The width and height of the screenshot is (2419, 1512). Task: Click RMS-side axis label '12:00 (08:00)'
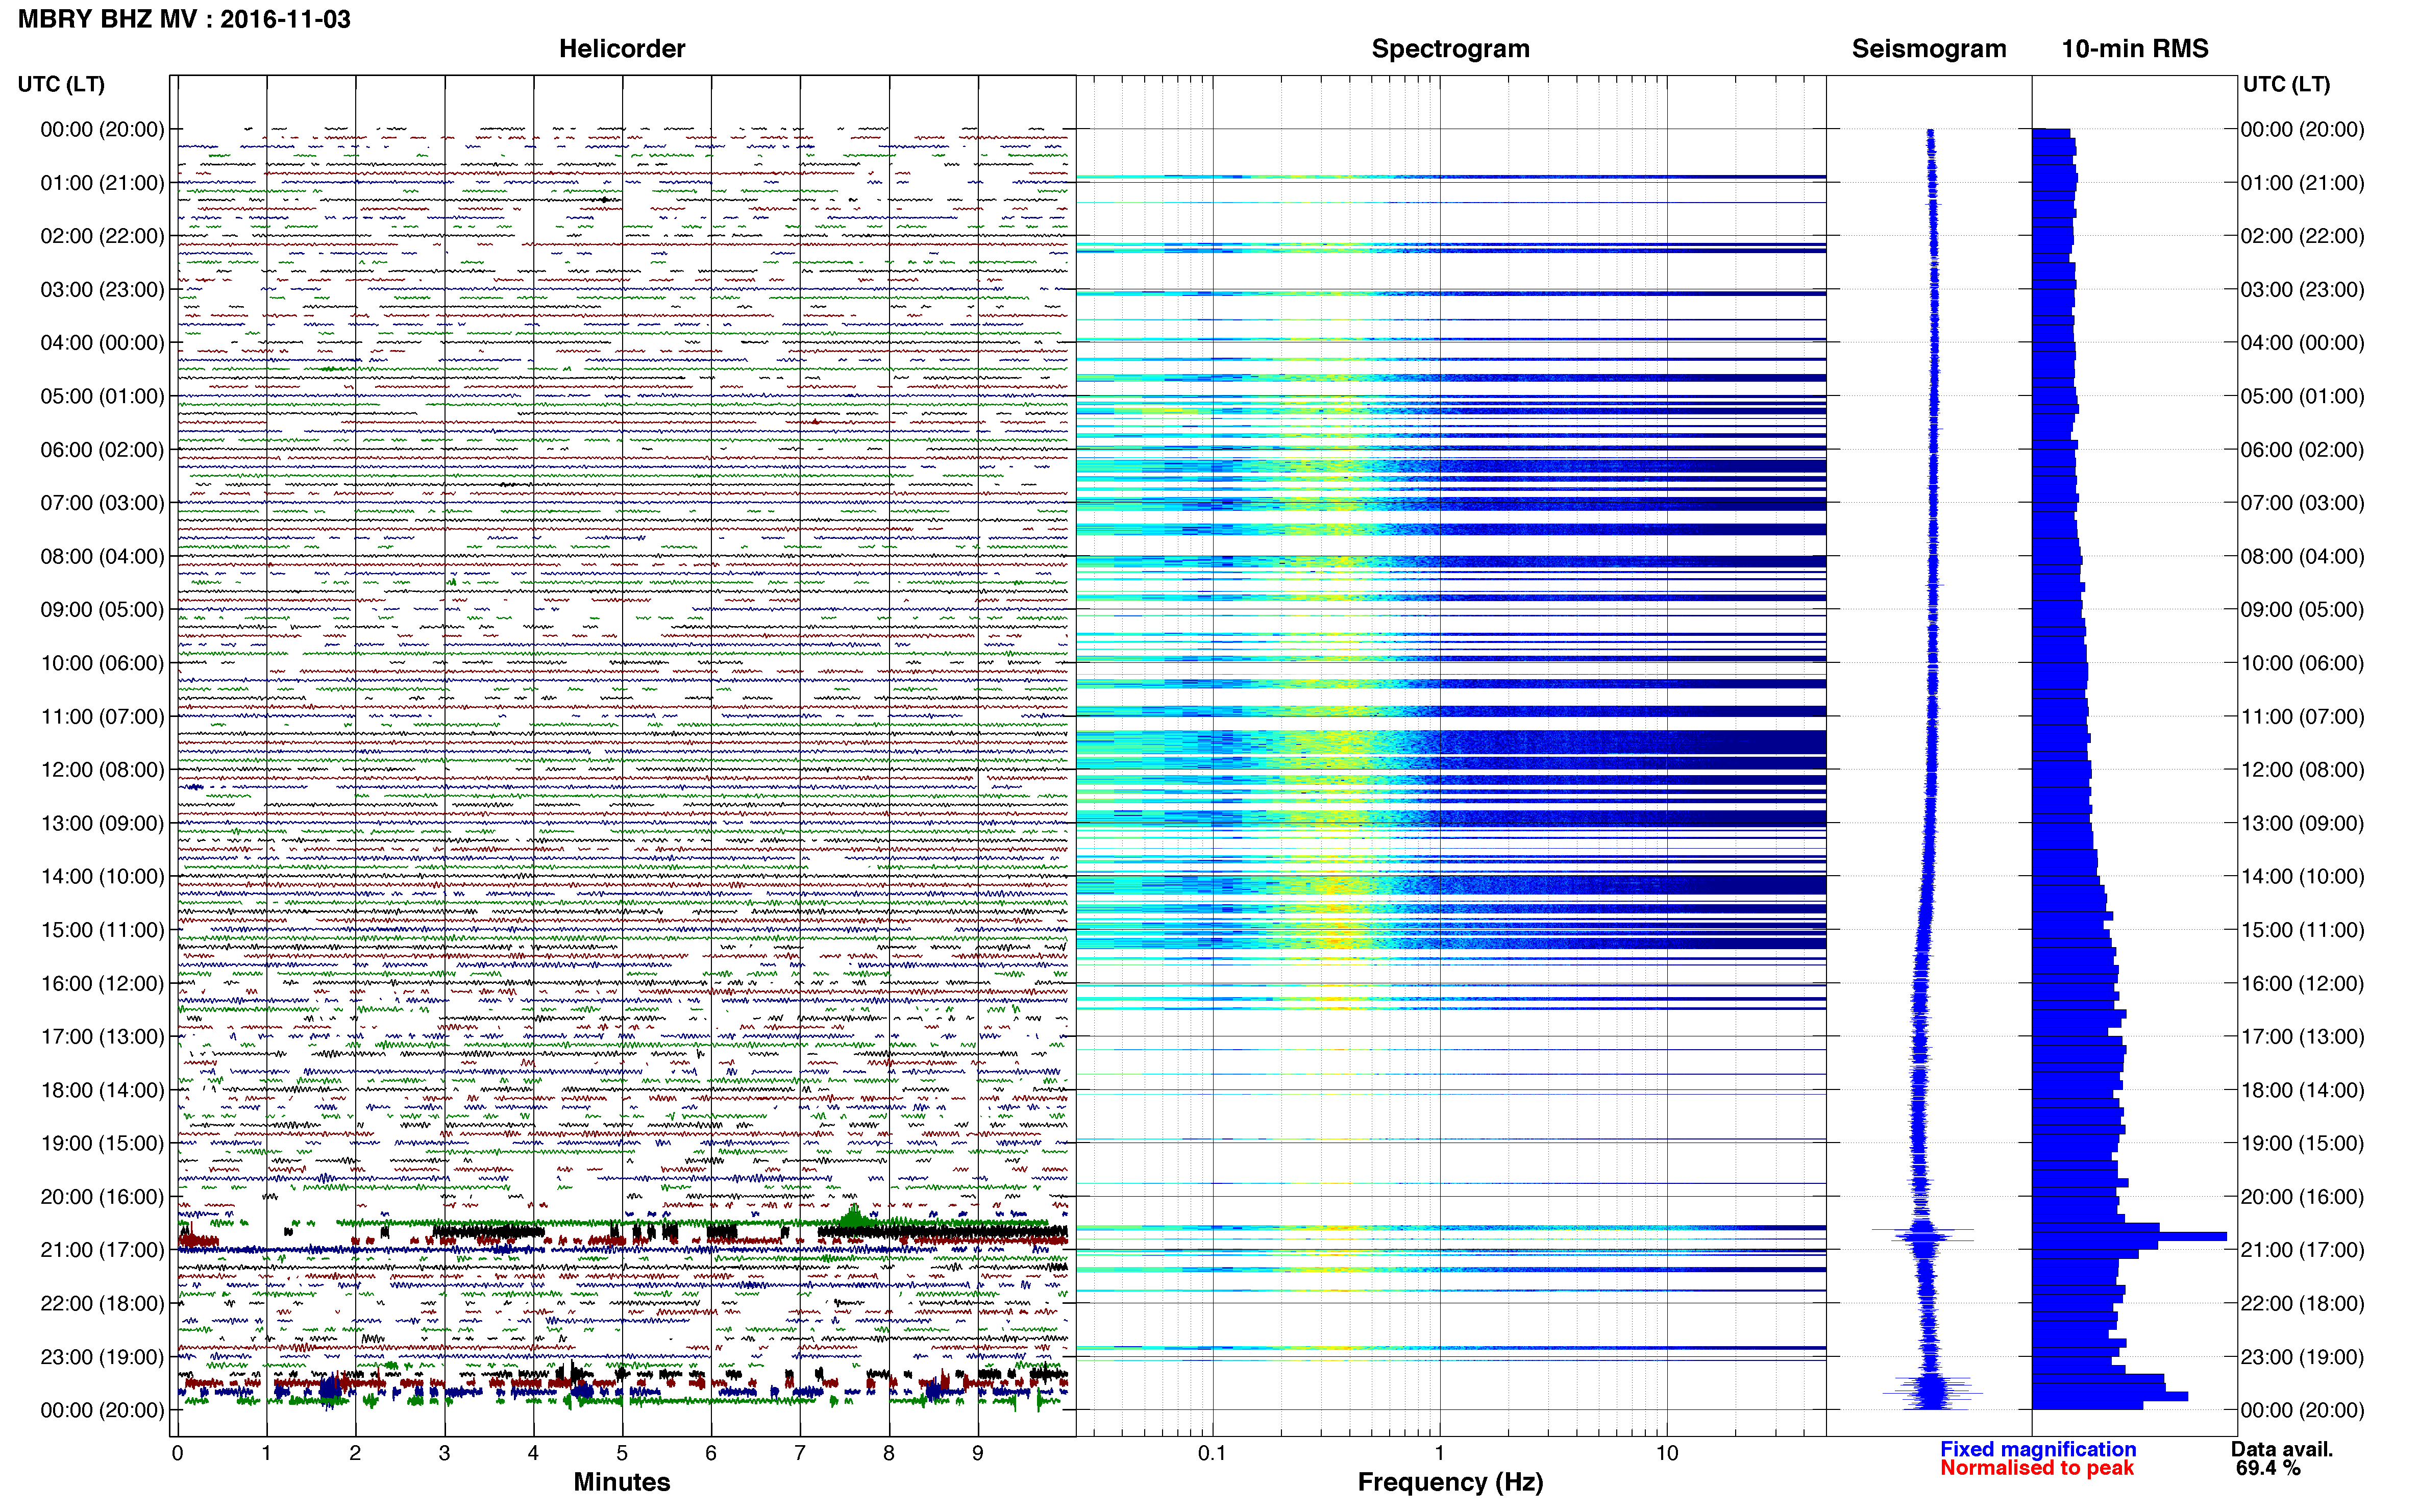tap(2303, 770)
